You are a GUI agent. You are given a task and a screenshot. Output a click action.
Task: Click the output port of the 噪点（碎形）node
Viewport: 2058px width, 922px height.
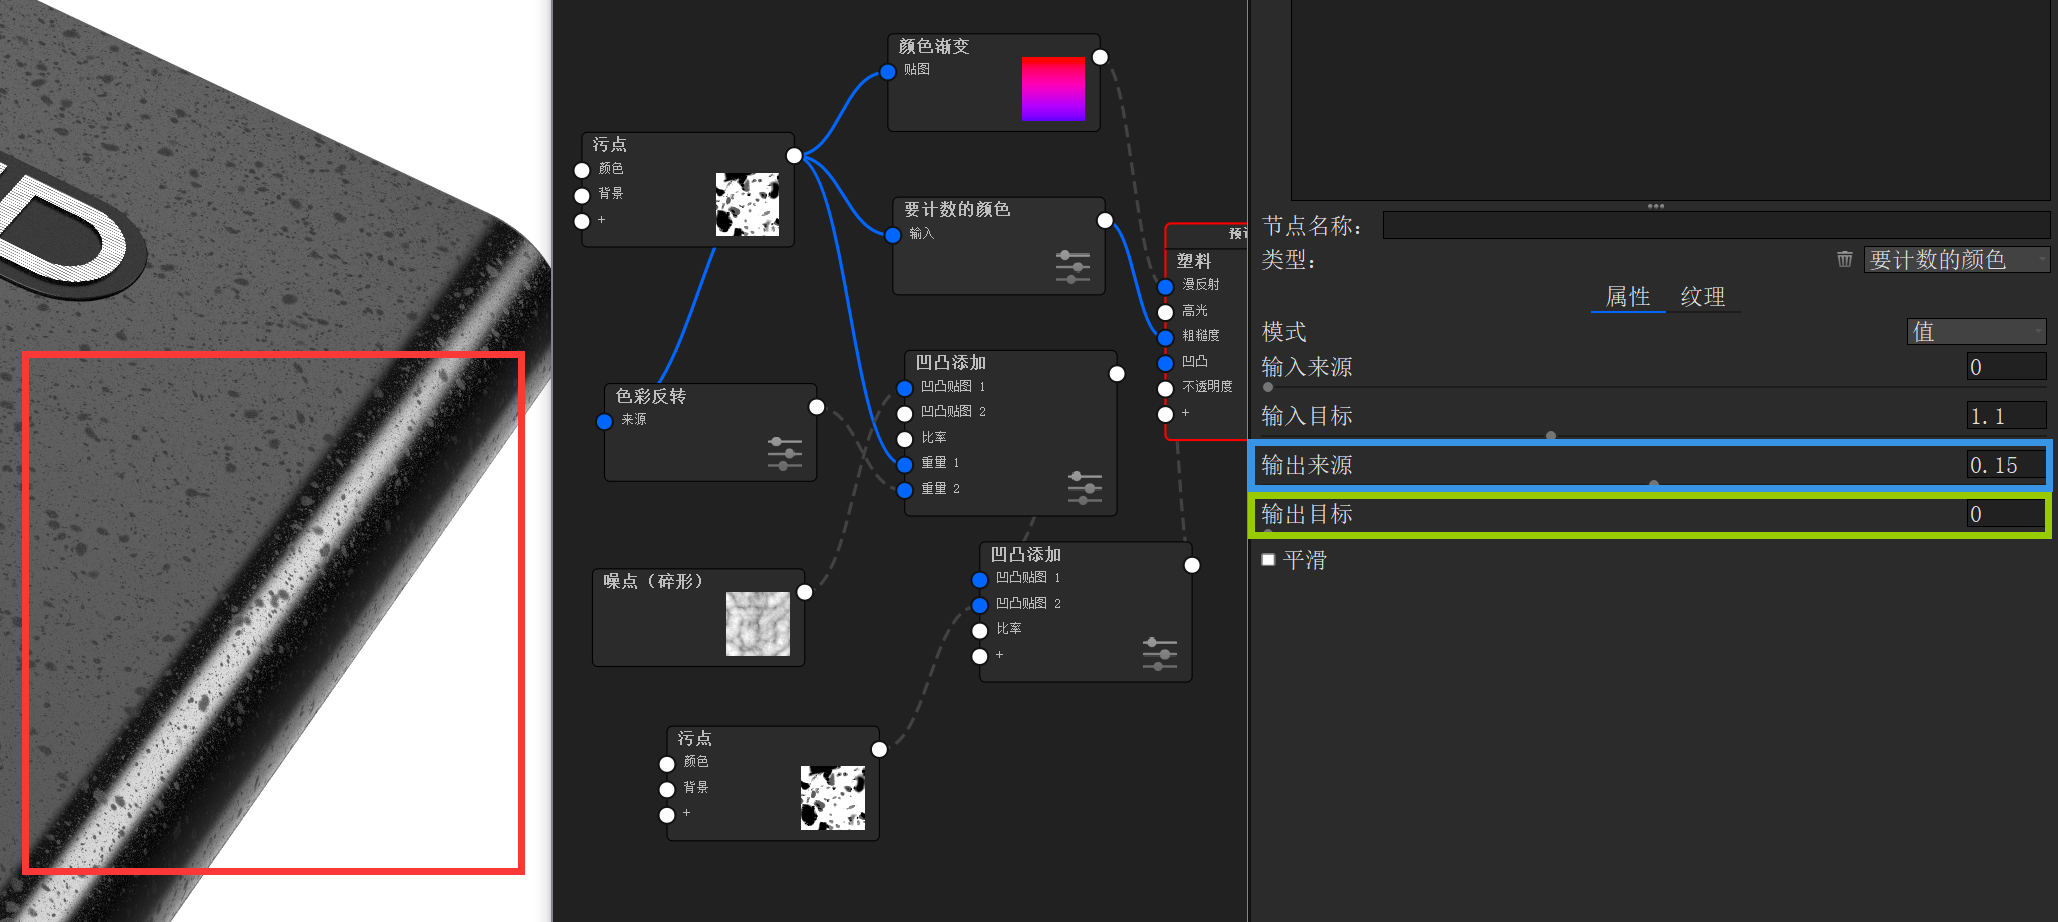[x=804, y=591]
